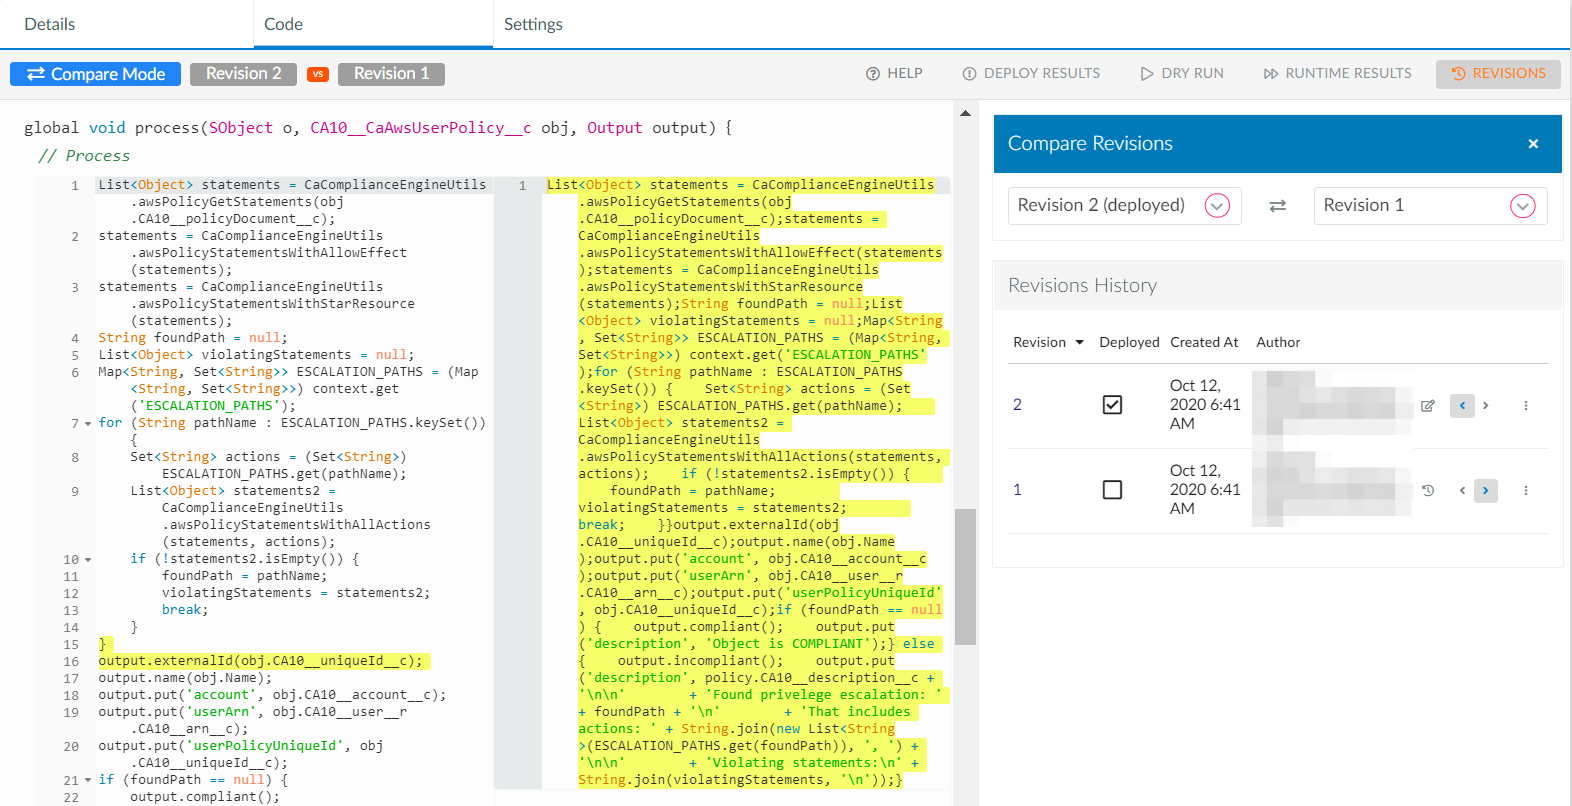Open Deploy Results
This screenshot has height=806, width=1572.
click(1031, 74)
